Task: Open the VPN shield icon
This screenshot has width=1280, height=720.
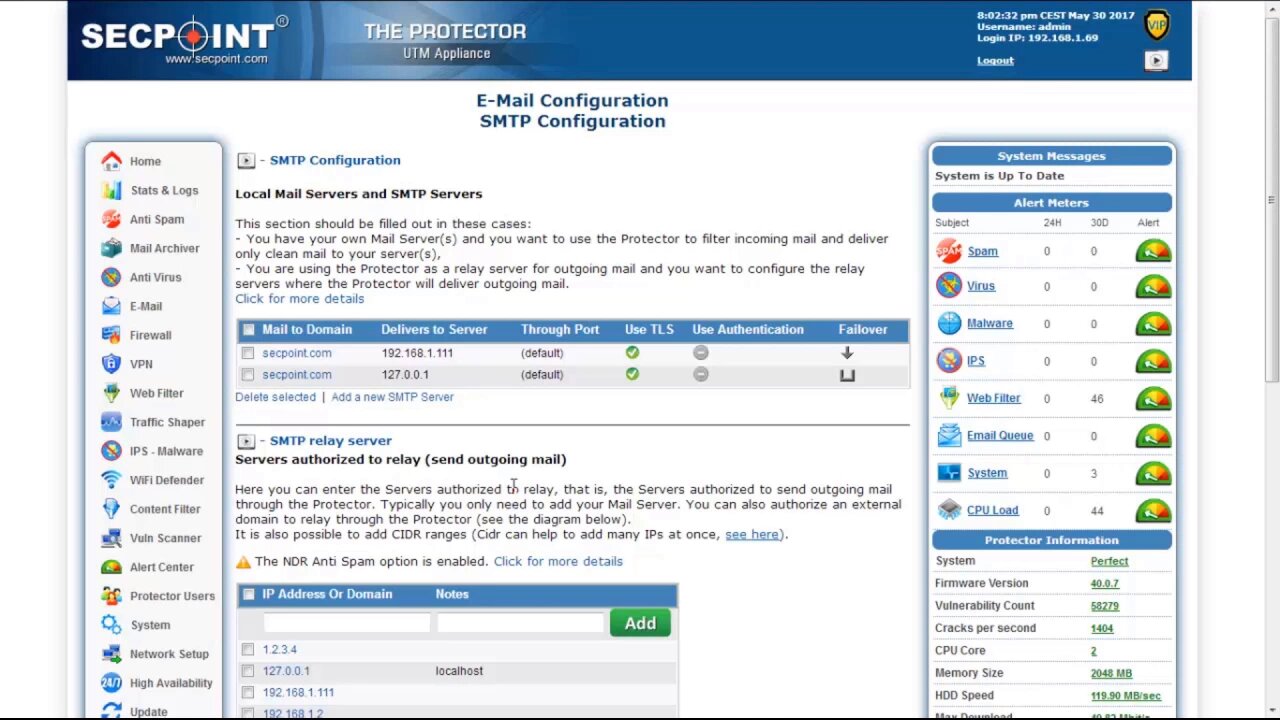Action: click(x=111, y=364)
